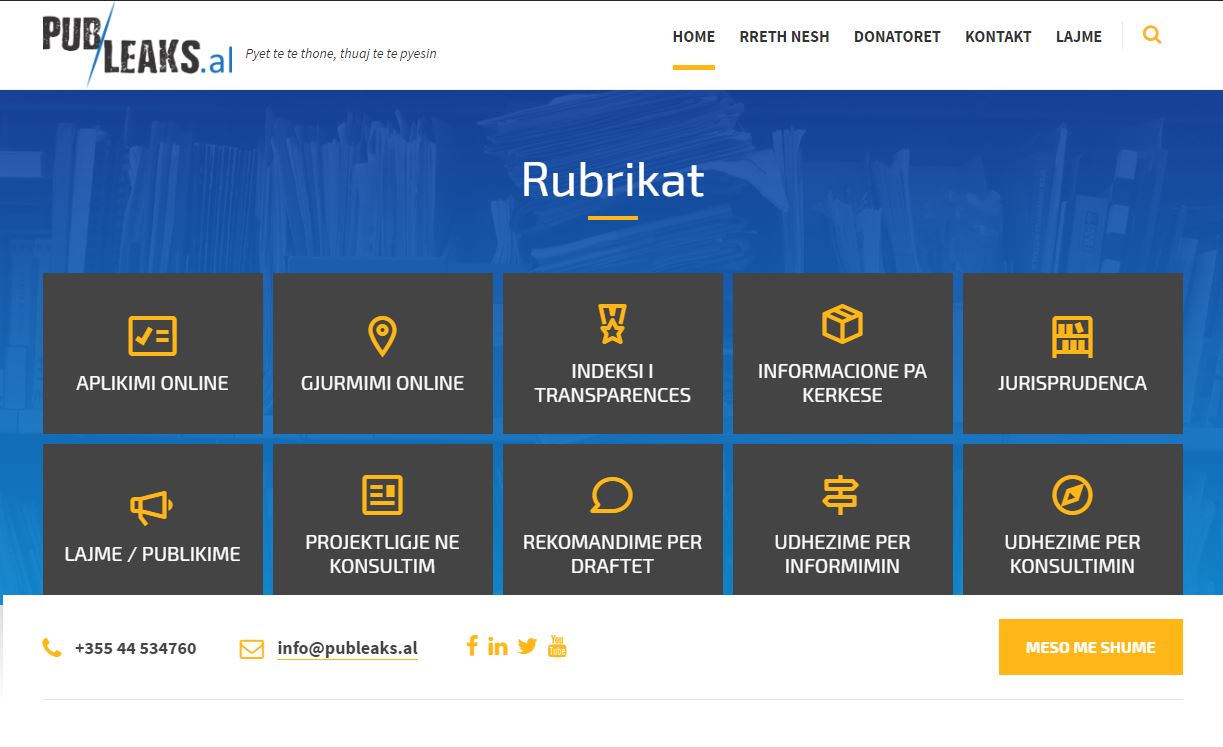Click the info@publeaks.al email link

pos(347,648)
